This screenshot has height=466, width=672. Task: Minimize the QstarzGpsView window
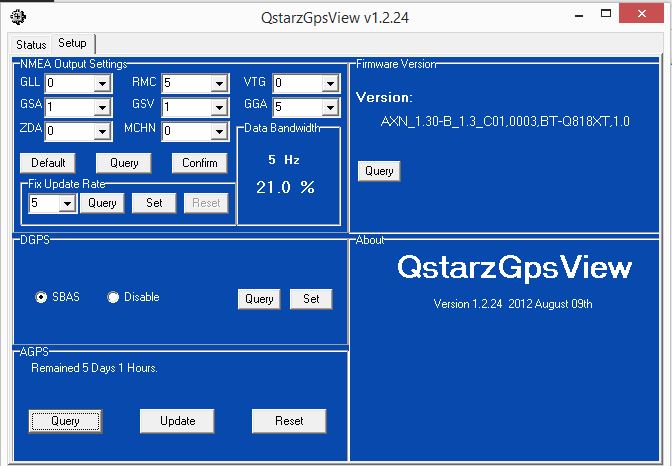[x=579, y=15]
